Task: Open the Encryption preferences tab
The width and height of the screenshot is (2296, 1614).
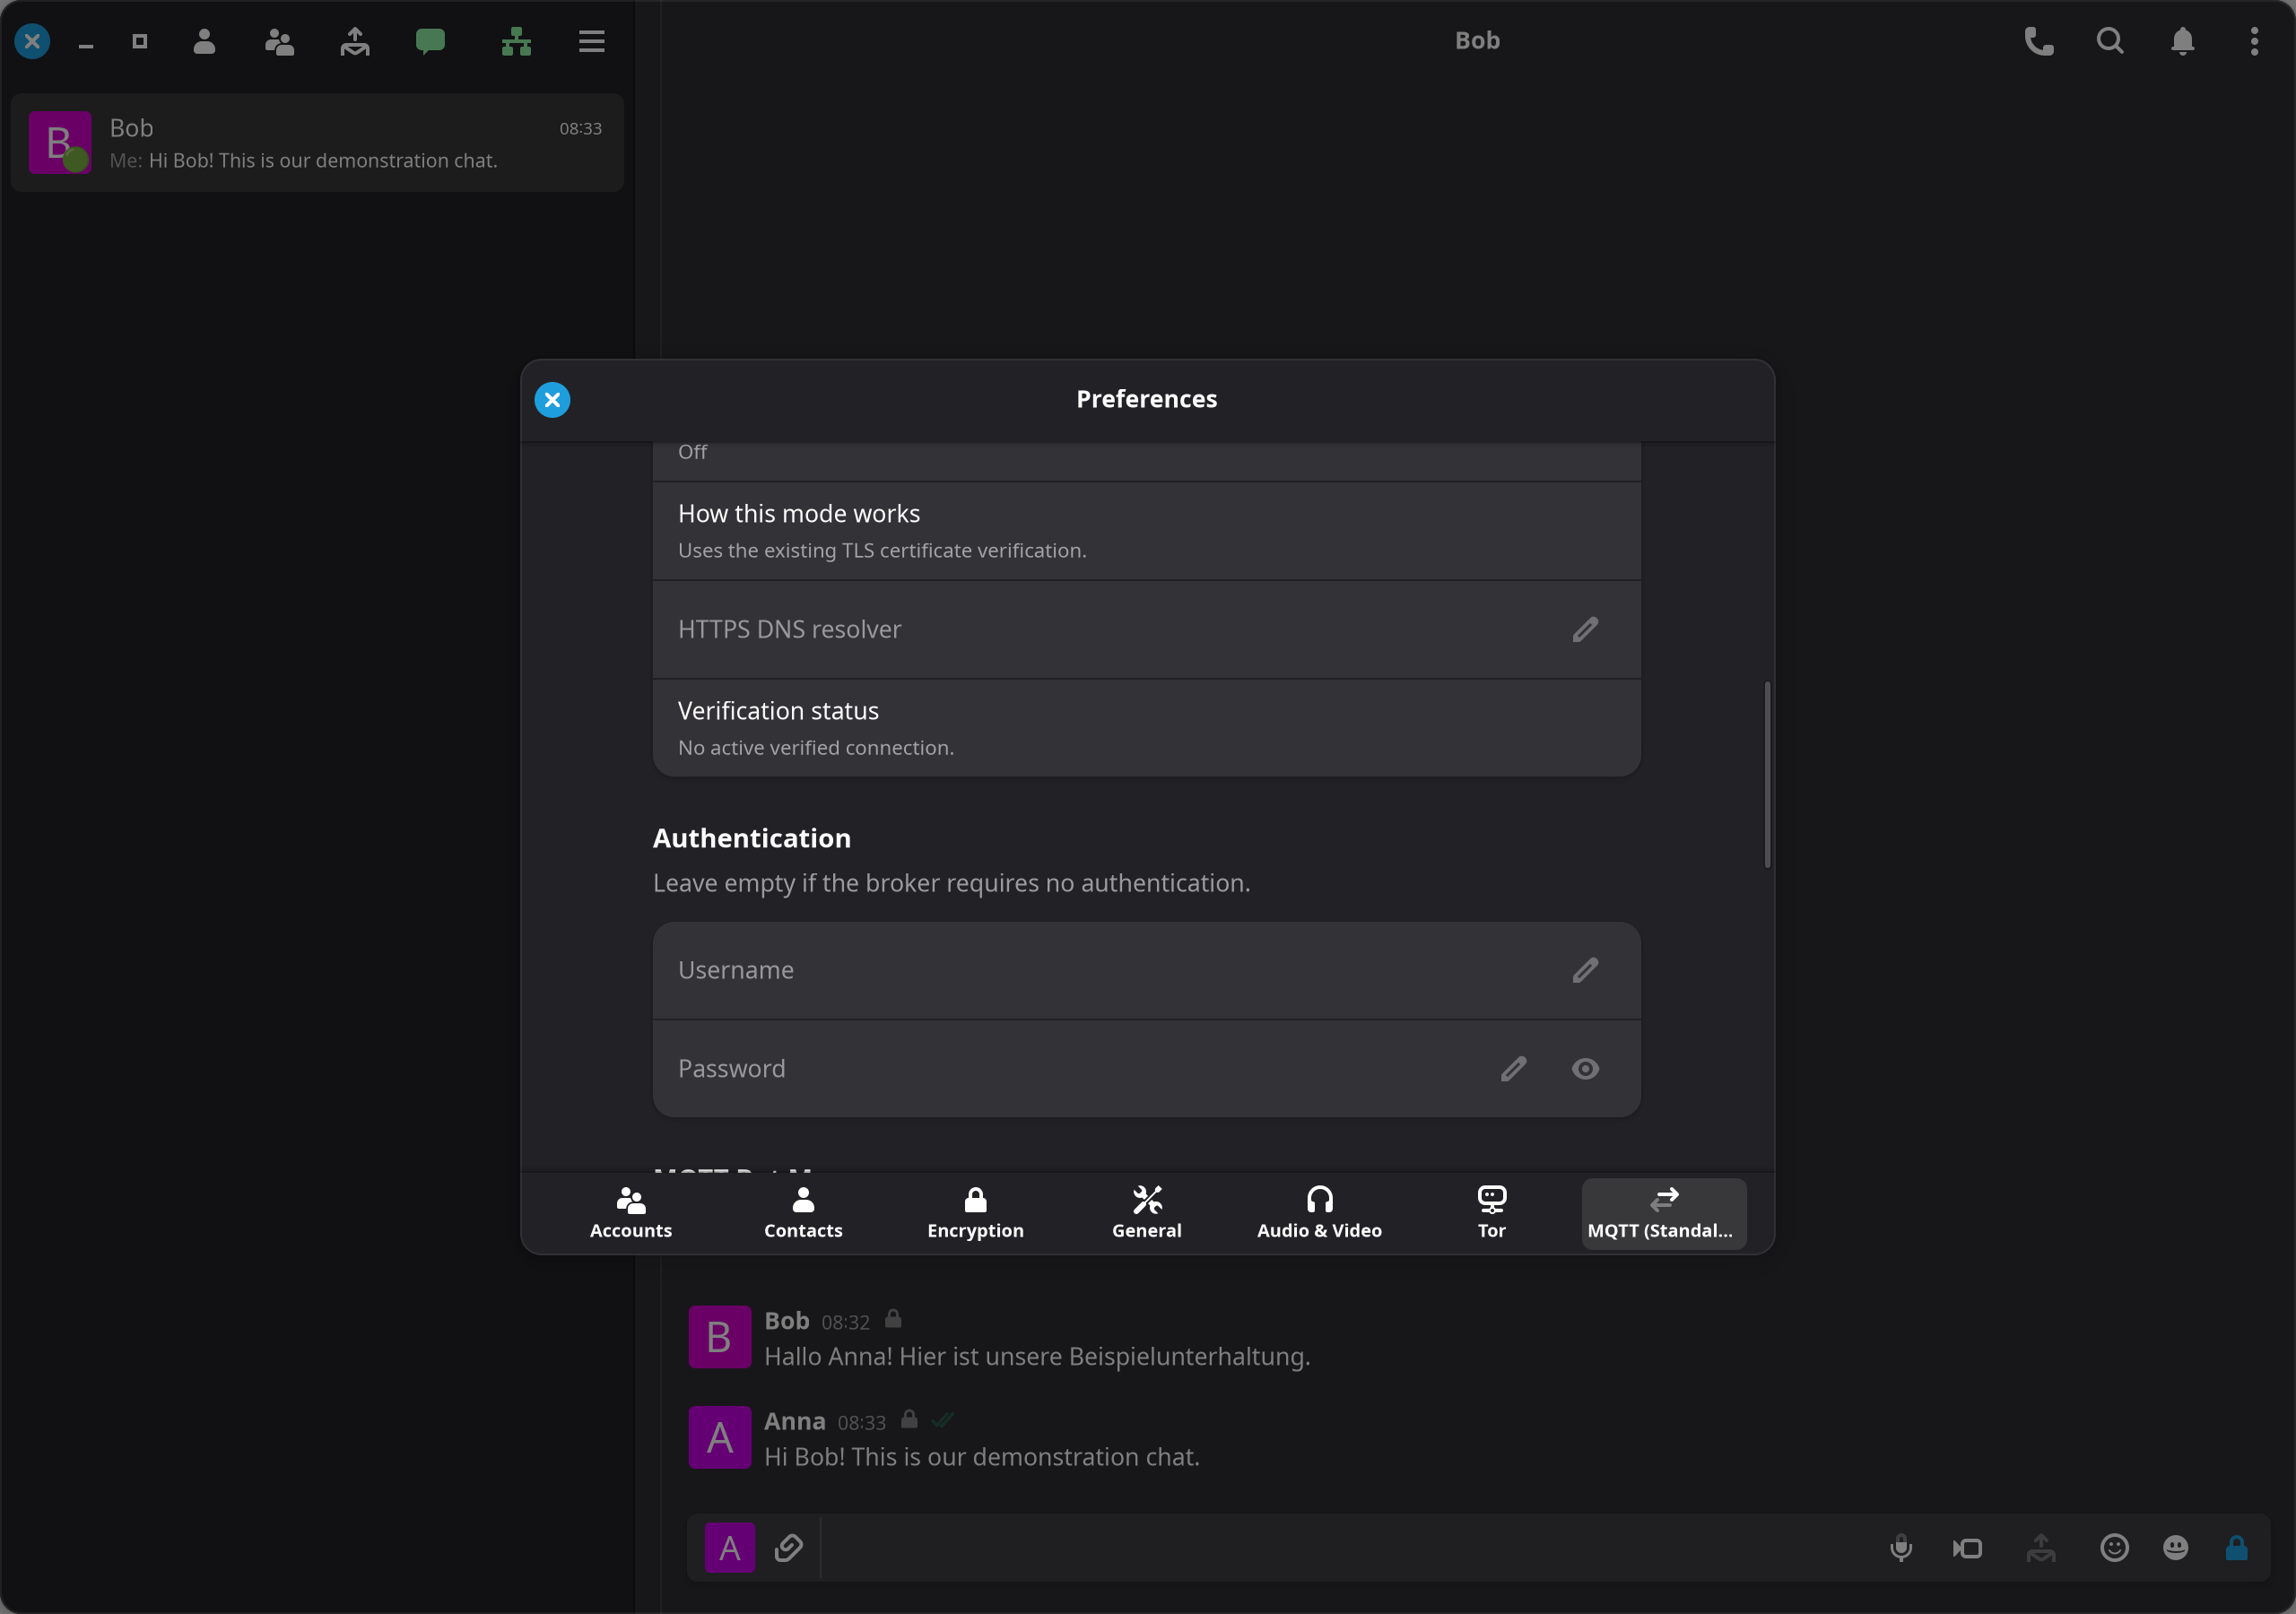Action: 975,1213
